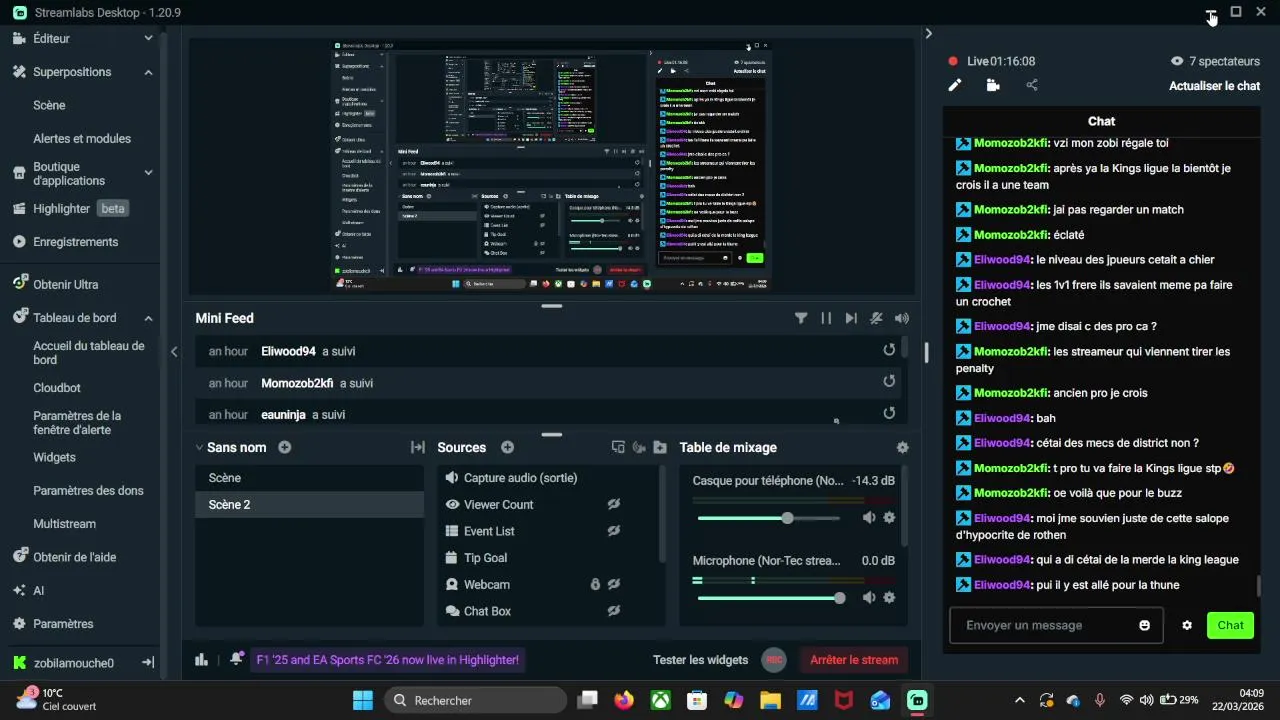This screenshot has width=1280, height=720.
Task: Open the performance stats bar chart icon
Action: coord(201,659)
